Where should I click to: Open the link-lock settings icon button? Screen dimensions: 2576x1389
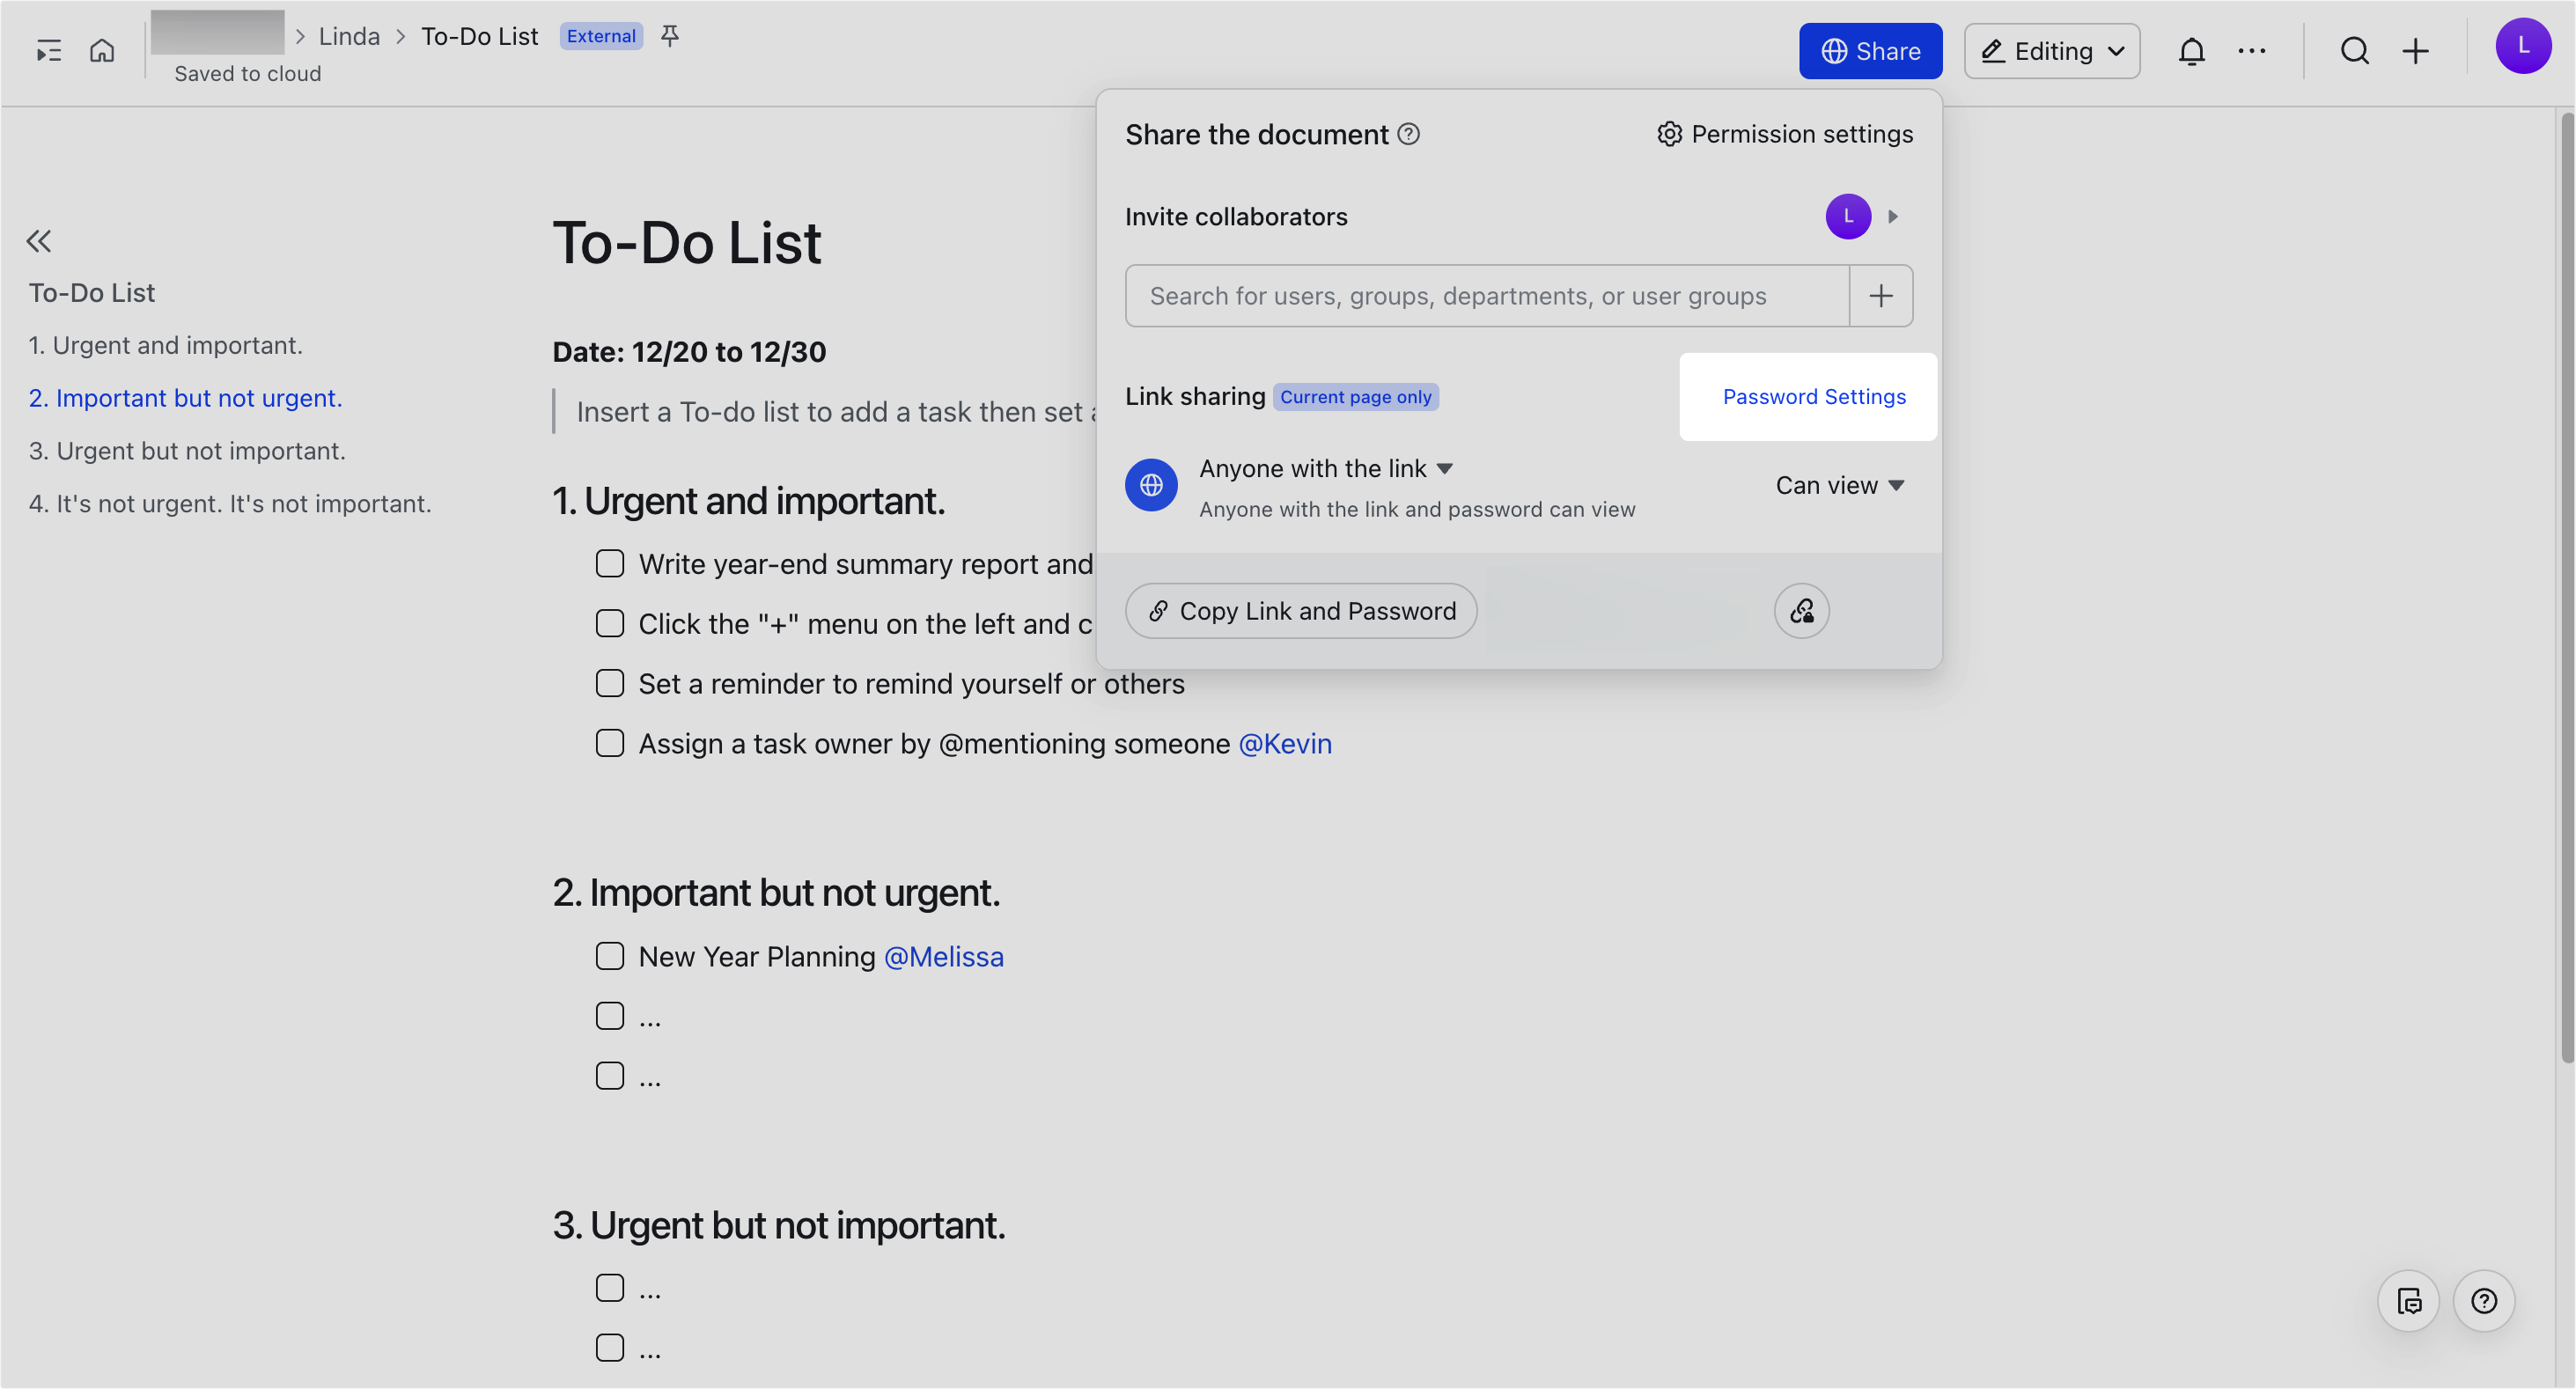pyautogui.click(x=1802, y=611)
